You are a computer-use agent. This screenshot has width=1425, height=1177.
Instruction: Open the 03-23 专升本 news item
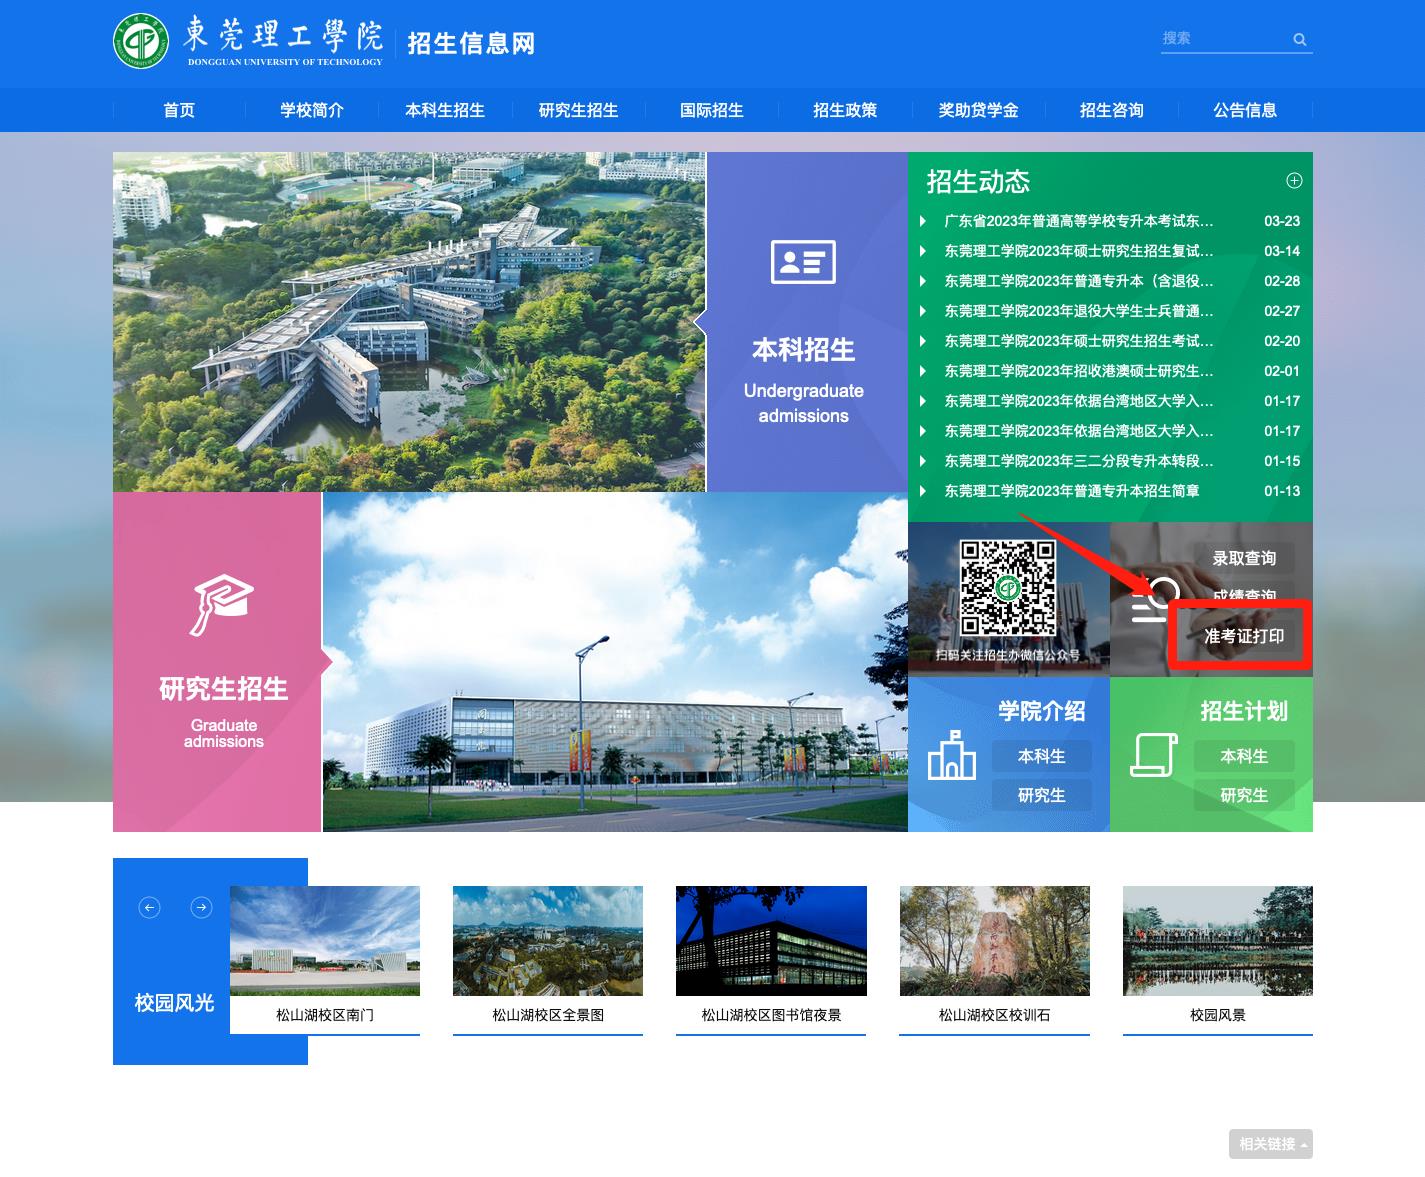click(1078, 221)
